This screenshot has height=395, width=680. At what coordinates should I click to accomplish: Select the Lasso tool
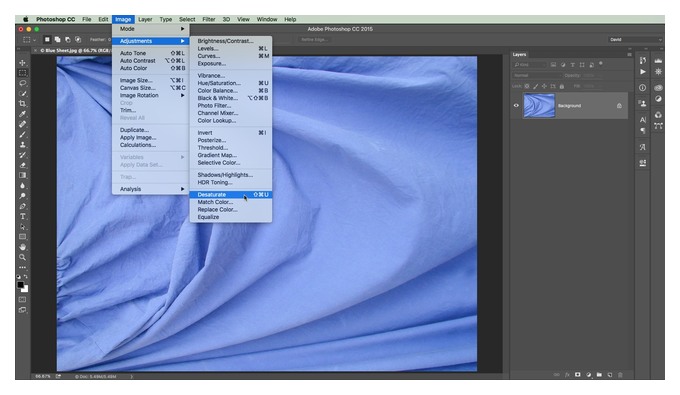[23, 83]
